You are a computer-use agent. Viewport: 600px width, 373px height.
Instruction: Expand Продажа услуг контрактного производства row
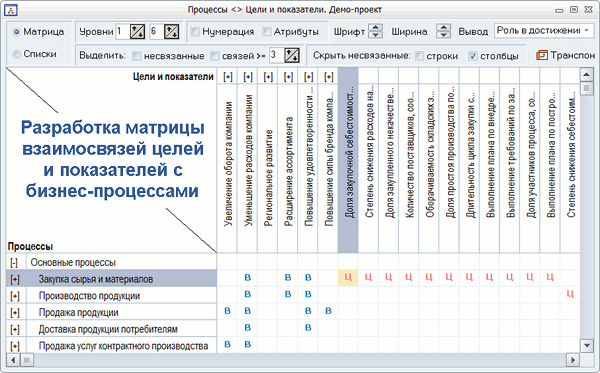(15, 346)
